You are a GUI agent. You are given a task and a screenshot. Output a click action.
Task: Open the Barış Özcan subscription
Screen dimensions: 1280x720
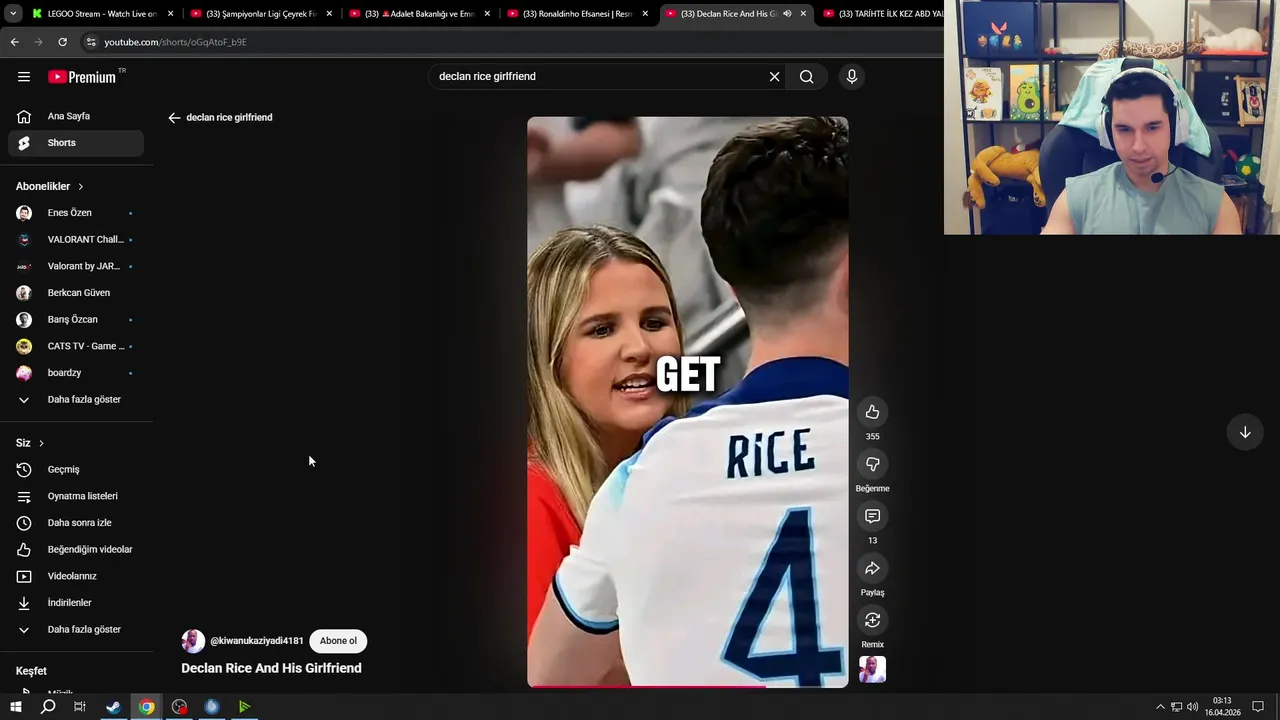(76, 320)
